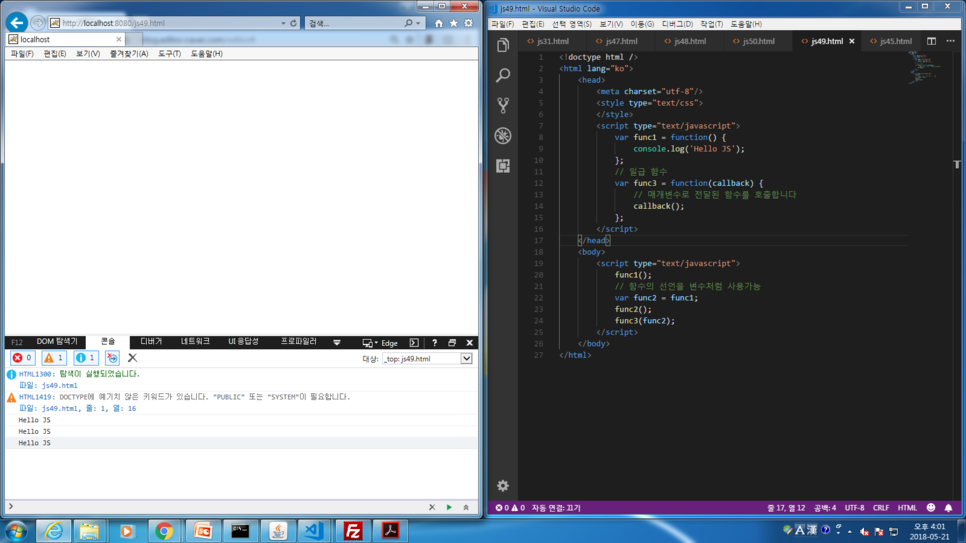This screenshot has width=966, height=543.
Task: Open IE 도구(T) menu
Action: tap(169, 54)
